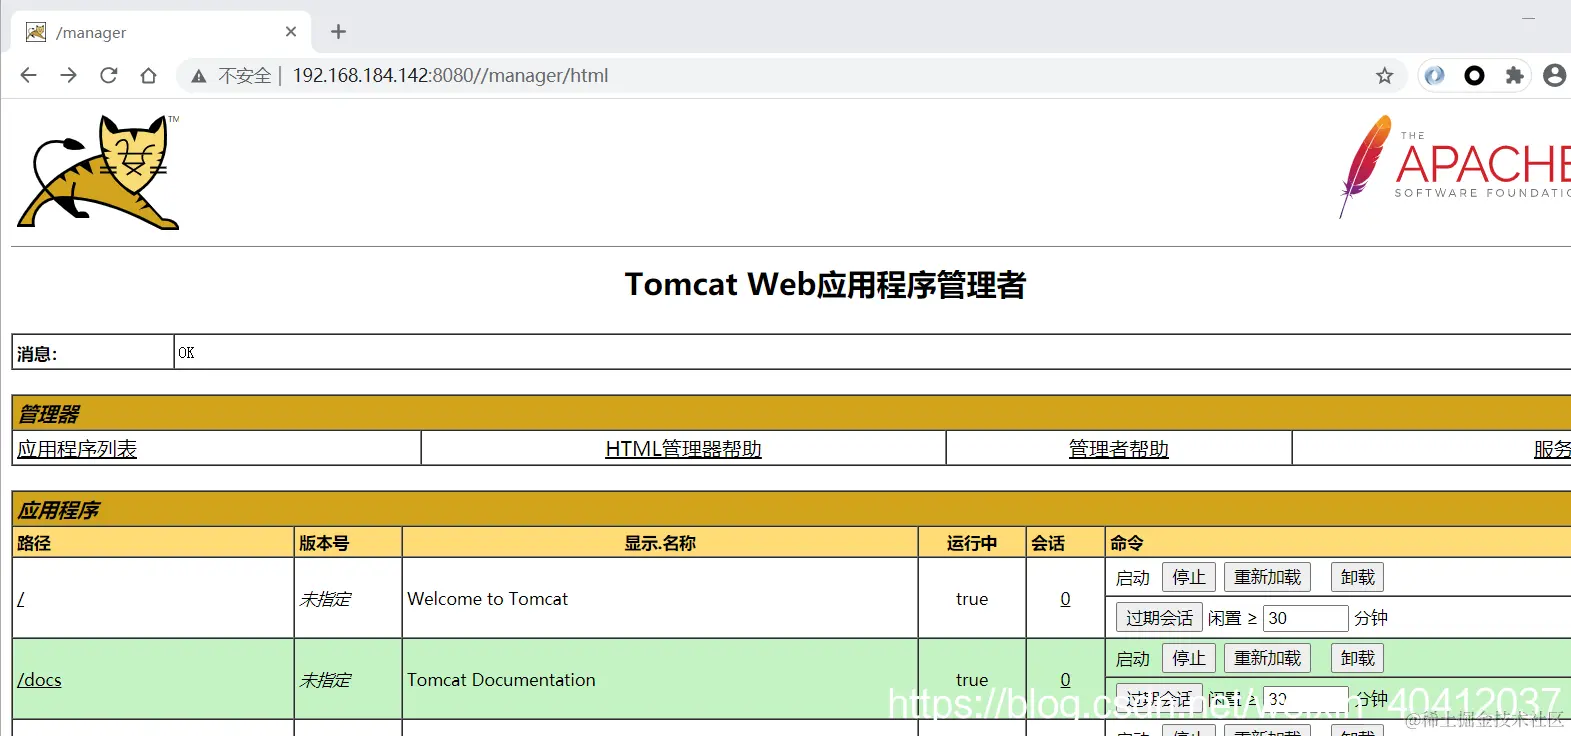The image size is (1571, 736).
Task: Click the 显示.名称 column header
Action: tap(660, 543)
